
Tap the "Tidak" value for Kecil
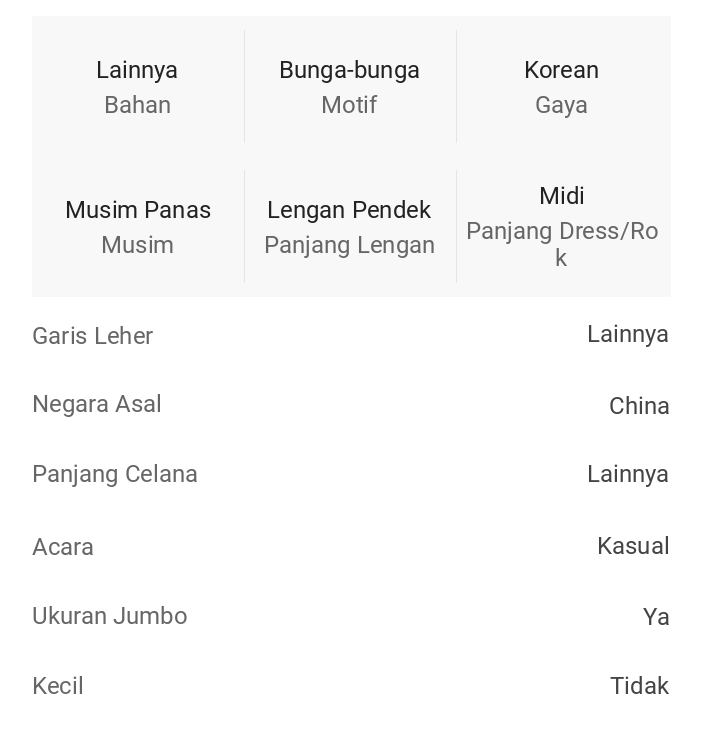tap(639, 686)
